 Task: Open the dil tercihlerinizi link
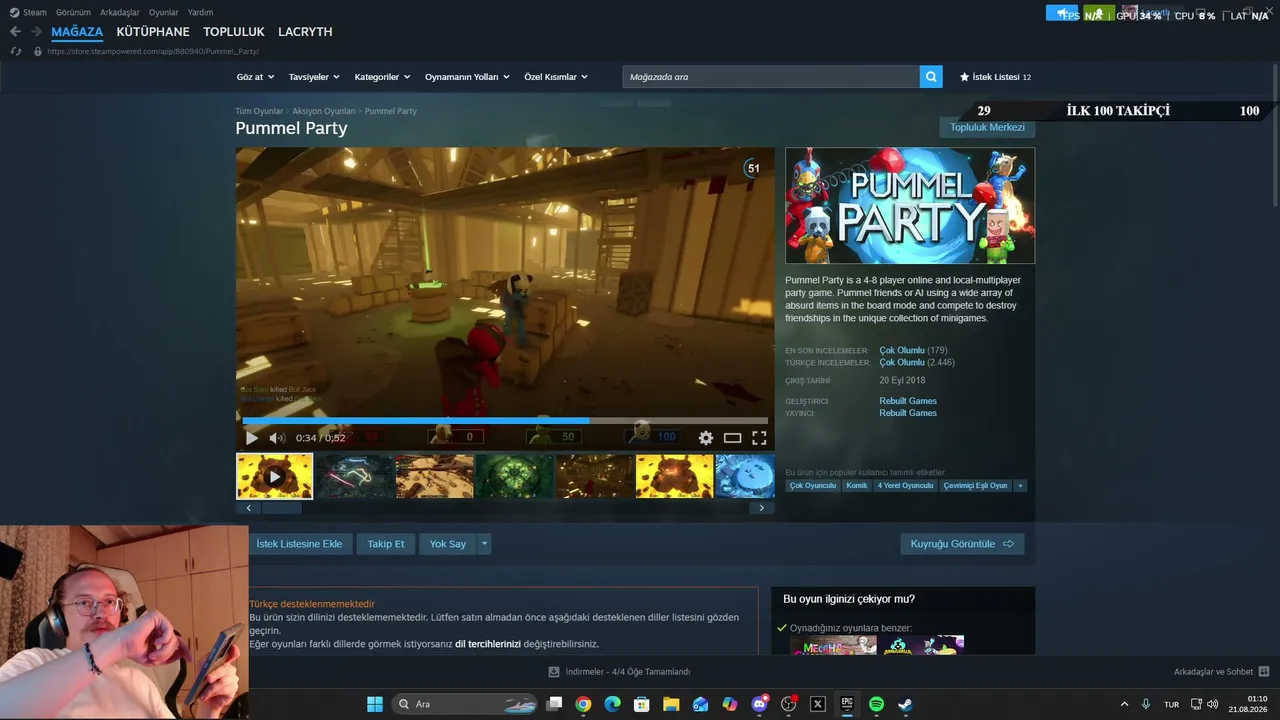point(488,644)
